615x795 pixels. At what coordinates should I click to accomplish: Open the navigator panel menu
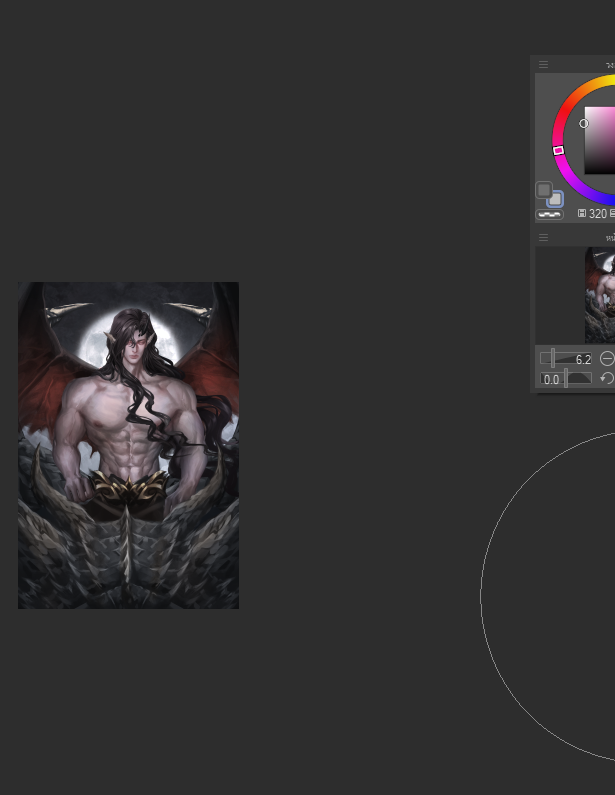[544, 237]
